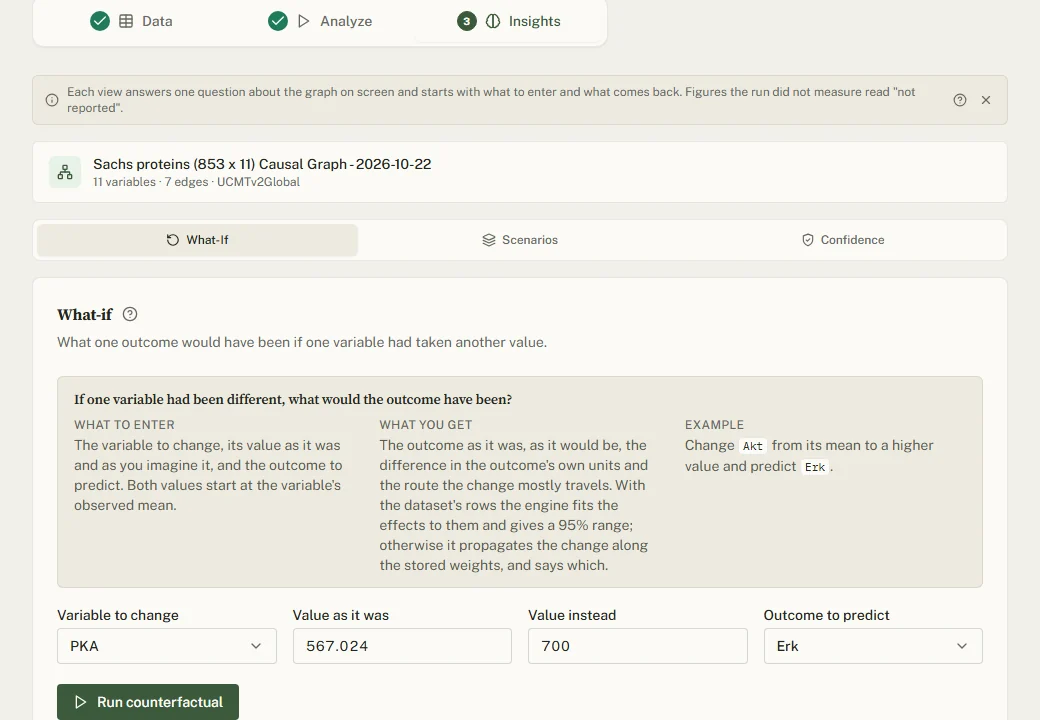Switch to the Confidence tab
This screenshot has height=720, width=1040.
tap(843, 240)
